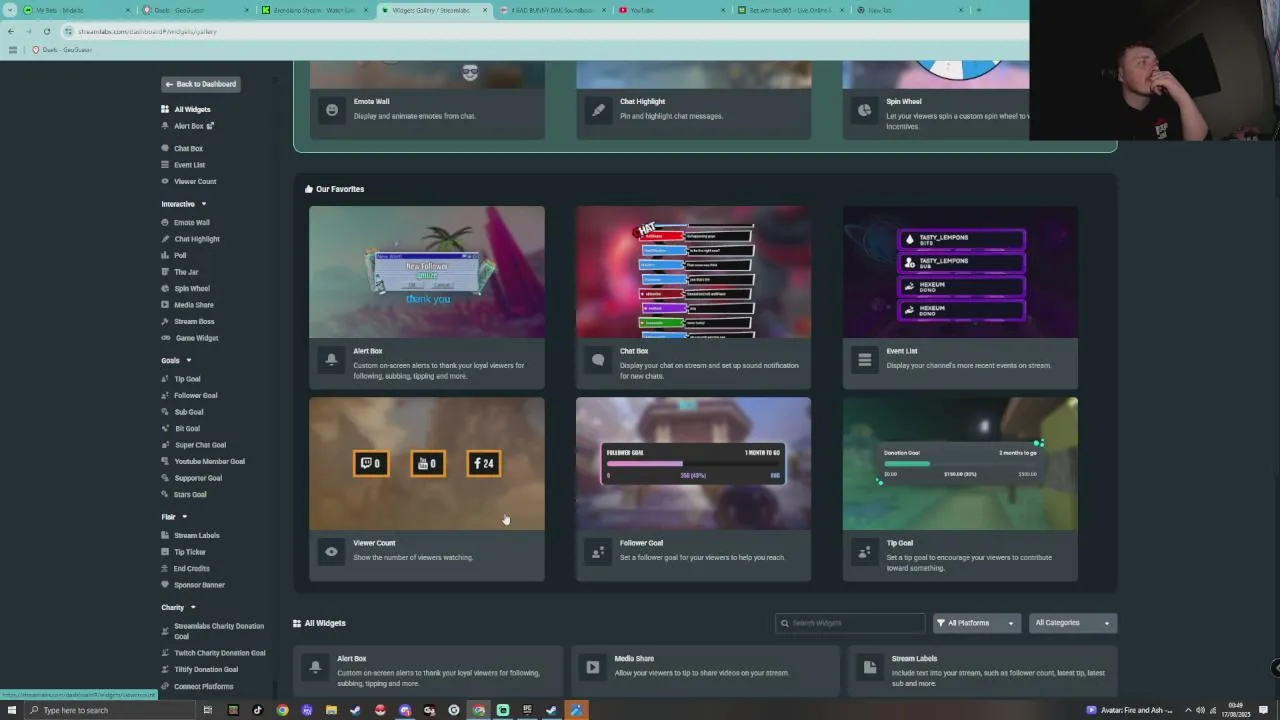Open Sponsor Banner in the sidebar
Image resolution: width=1280 pixels, height=720 pixels.
click(192, 585)
